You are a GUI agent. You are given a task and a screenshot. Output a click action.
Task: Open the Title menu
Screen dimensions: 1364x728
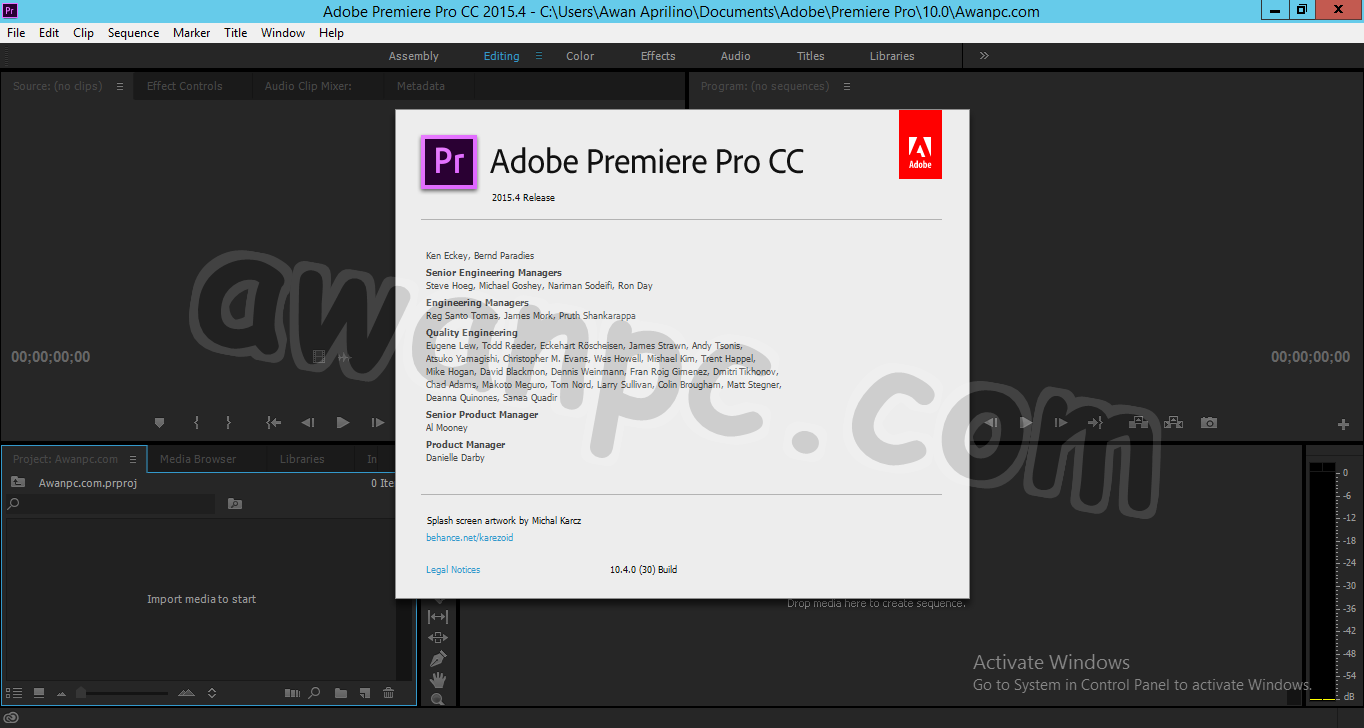[236, 33]
